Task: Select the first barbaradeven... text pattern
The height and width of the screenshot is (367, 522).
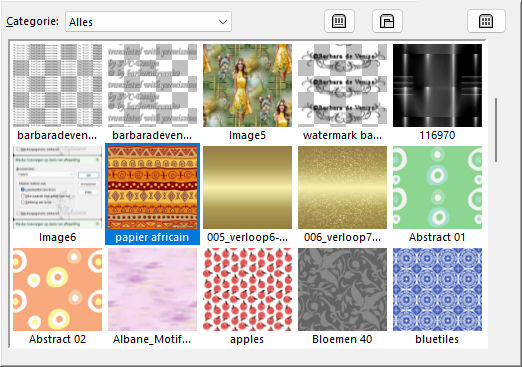Action: pos(57,92)
